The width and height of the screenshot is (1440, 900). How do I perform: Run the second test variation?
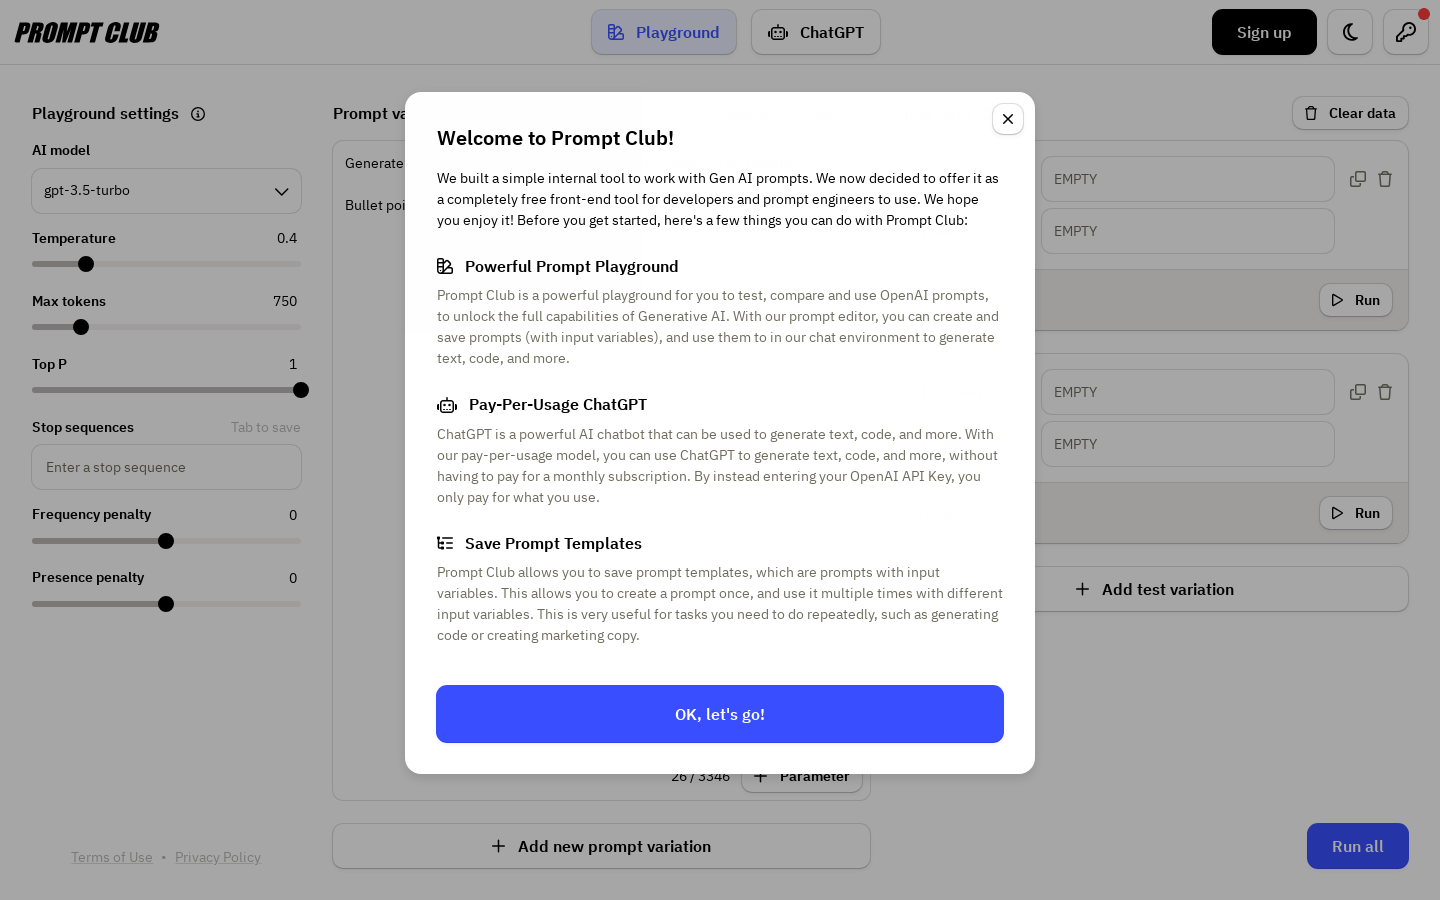point(1356,513)
